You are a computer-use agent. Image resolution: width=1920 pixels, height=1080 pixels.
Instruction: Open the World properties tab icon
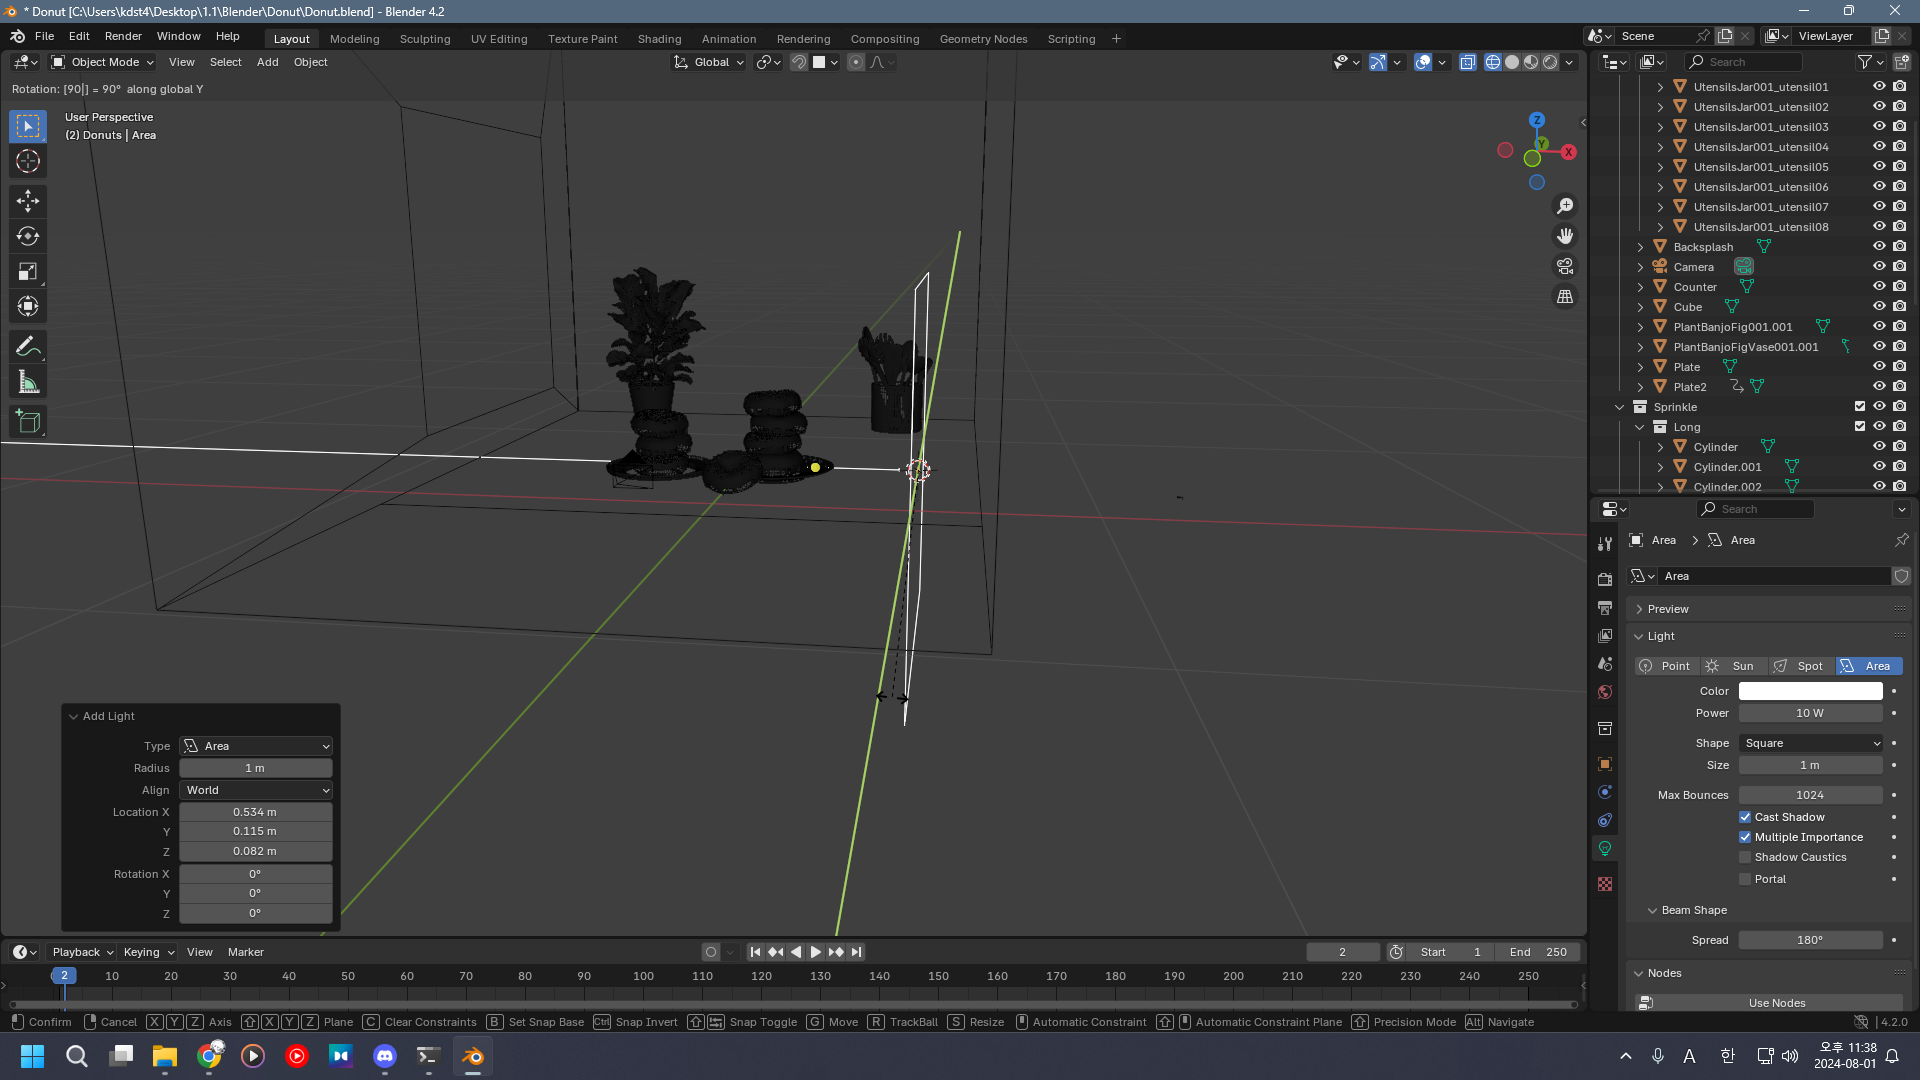[x=1605, y=692]
